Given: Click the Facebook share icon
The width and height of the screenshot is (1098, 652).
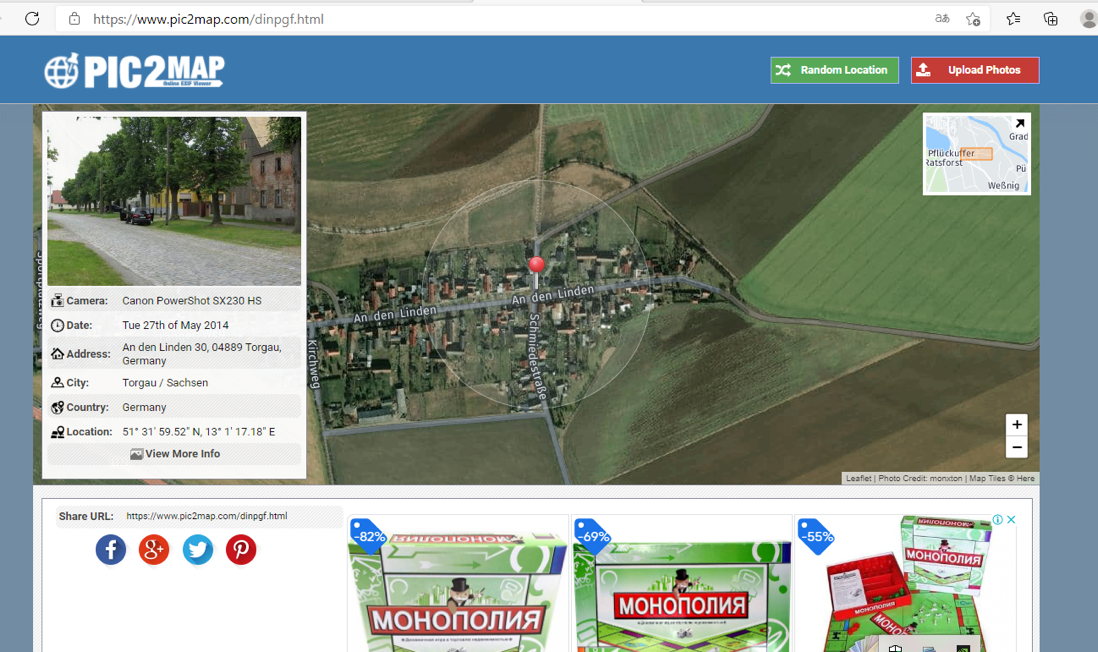Looking at the screenshot, I should click(x=111, y=549).
